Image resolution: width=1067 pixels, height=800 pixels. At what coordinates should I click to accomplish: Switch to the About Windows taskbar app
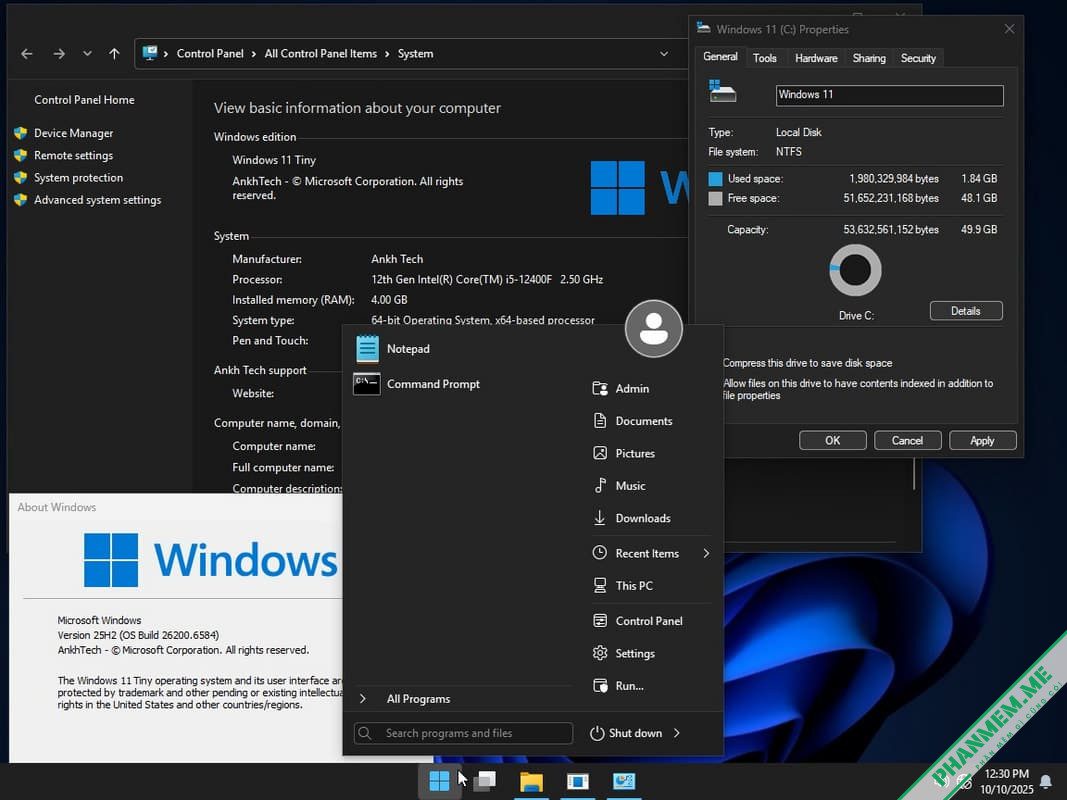577,782
